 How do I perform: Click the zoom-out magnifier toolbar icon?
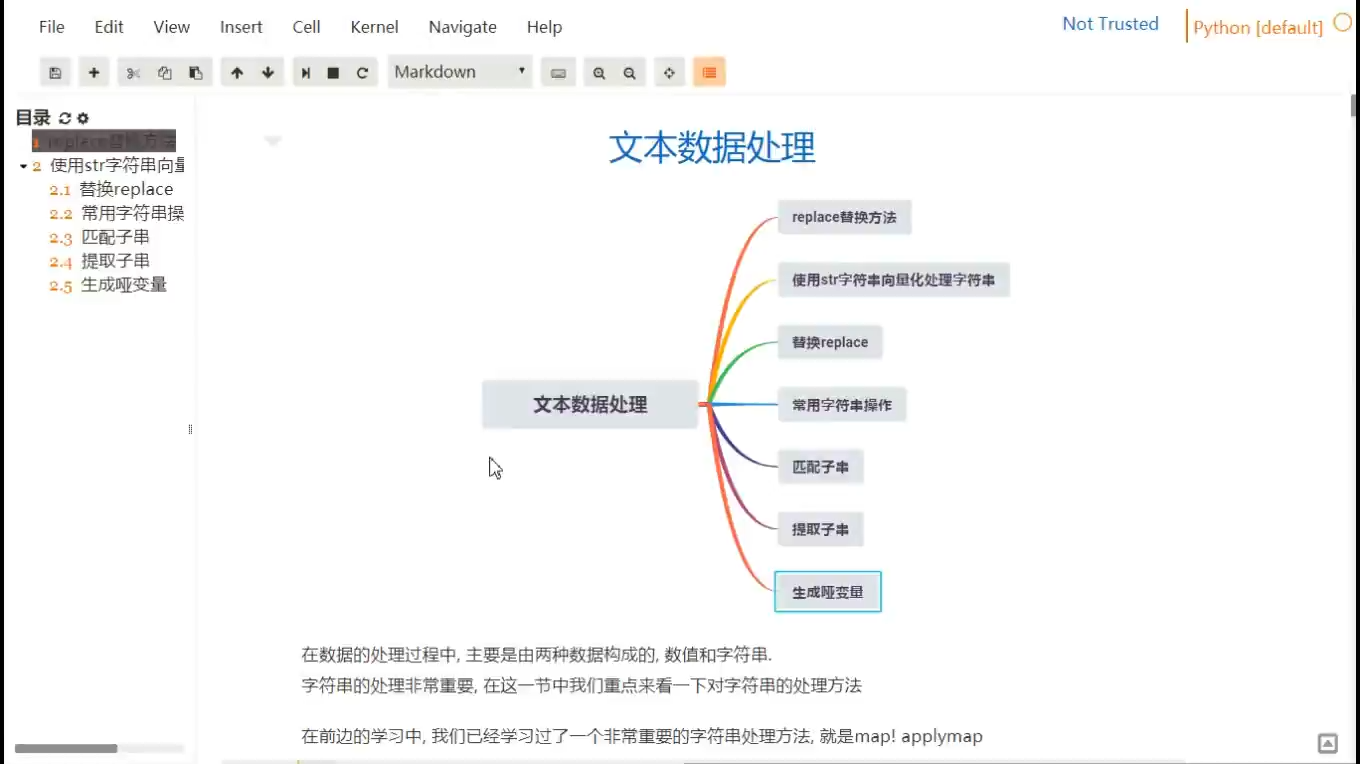629,73
